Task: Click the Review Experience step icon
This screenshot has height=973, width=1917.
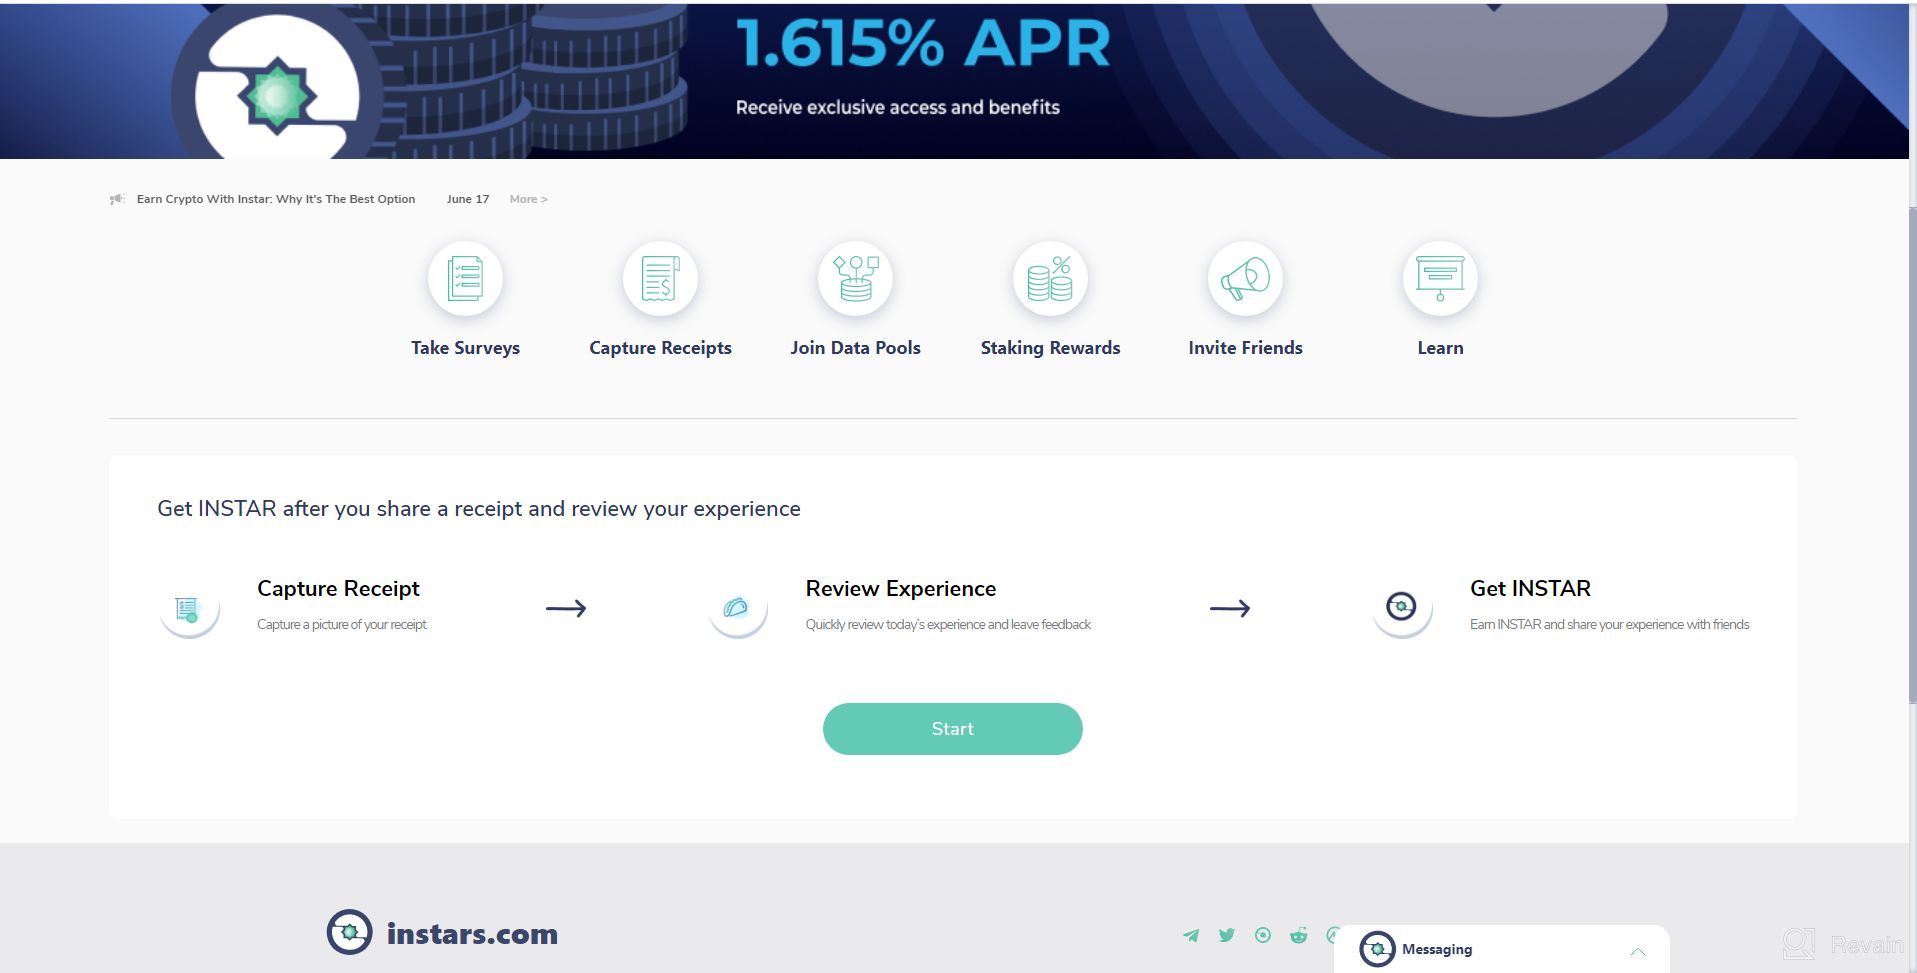Action: click(x=737, y=608)
